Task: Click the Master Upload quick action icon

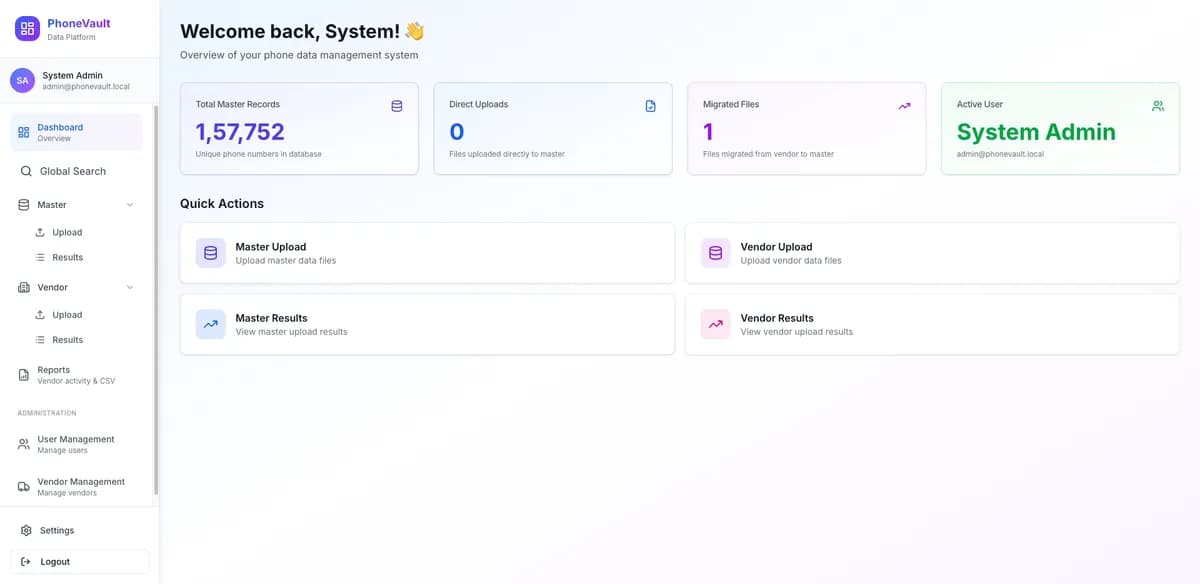Action: [211, 253]
